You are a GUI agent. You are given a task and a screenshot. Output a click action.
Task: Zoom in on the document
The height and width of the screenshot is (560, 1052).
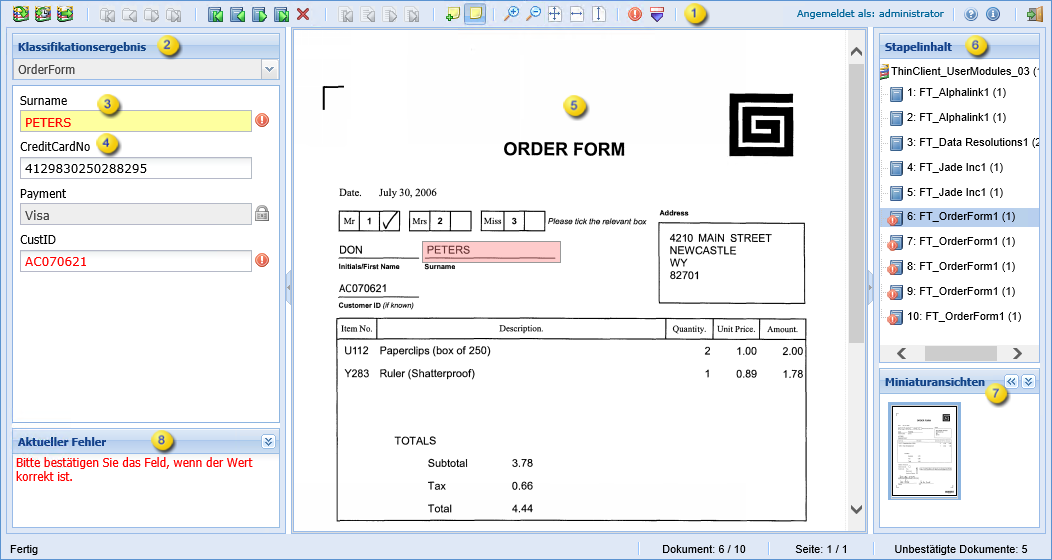tap(511, 15)
